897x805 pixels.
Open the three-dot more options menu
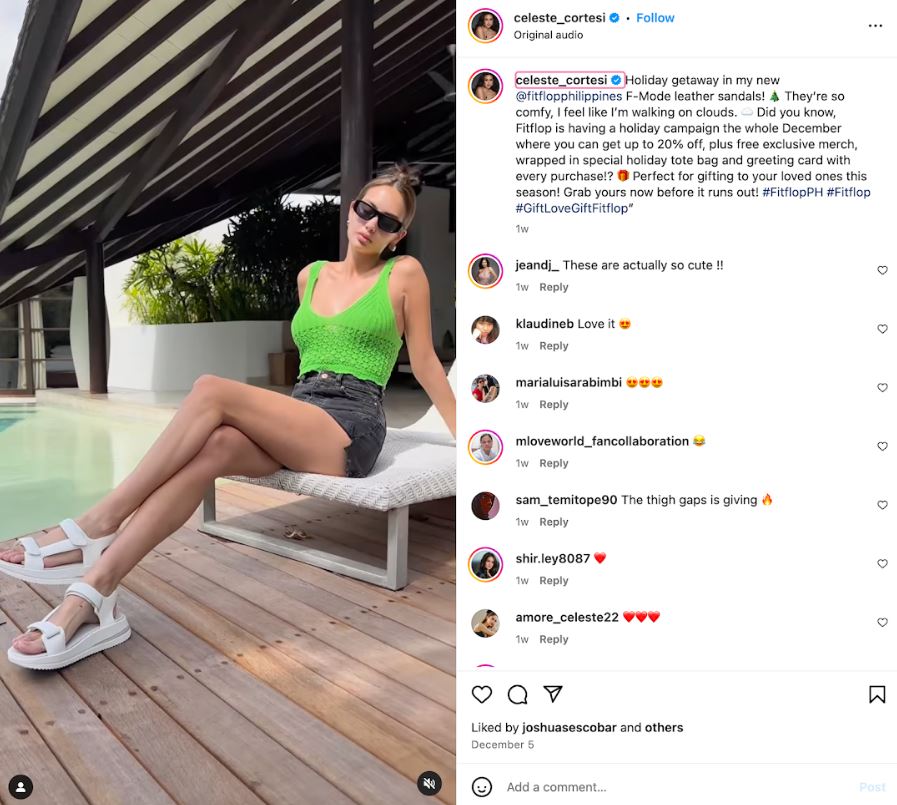coord(875,26)
